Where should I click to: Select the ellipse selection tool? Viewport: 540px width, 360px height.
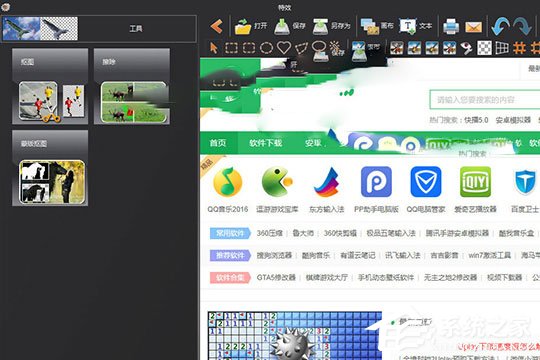point(266,48)
